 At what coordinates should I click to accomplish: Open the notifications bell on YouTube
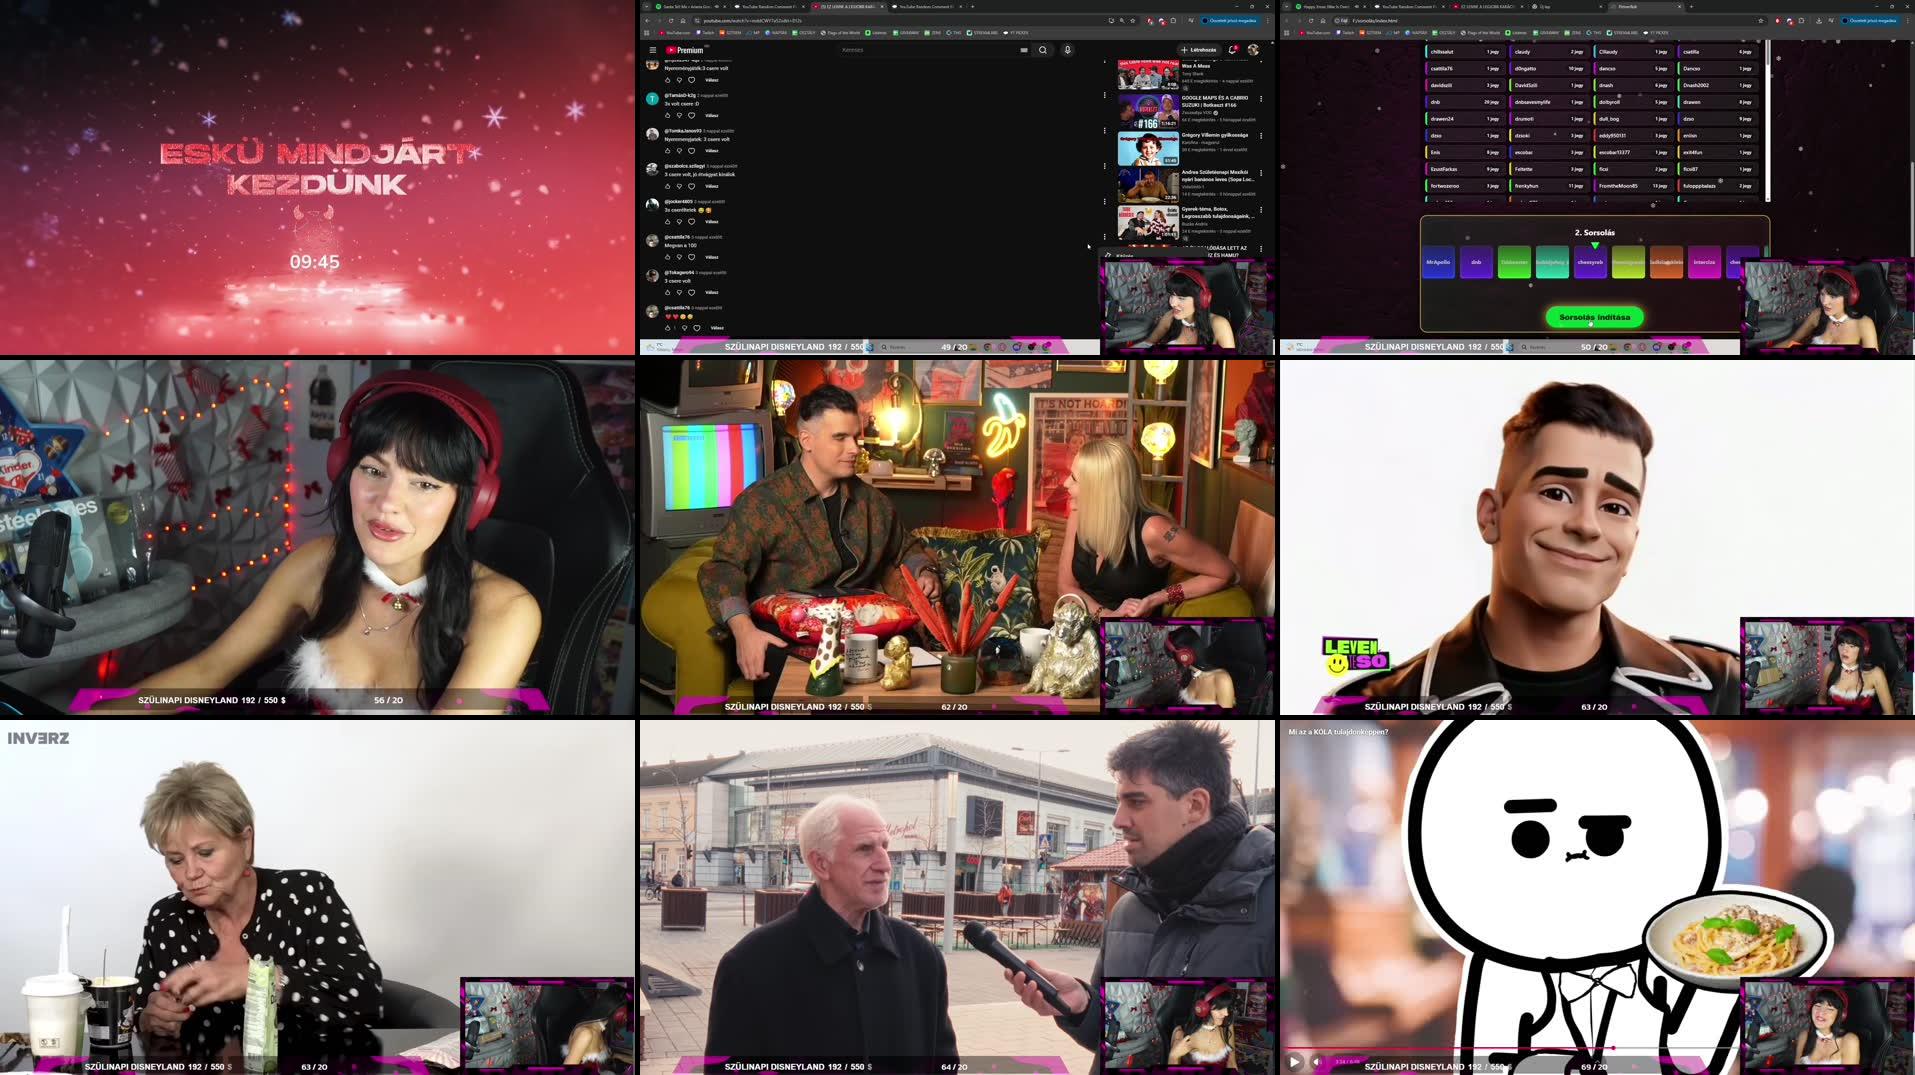point(1232,50)
